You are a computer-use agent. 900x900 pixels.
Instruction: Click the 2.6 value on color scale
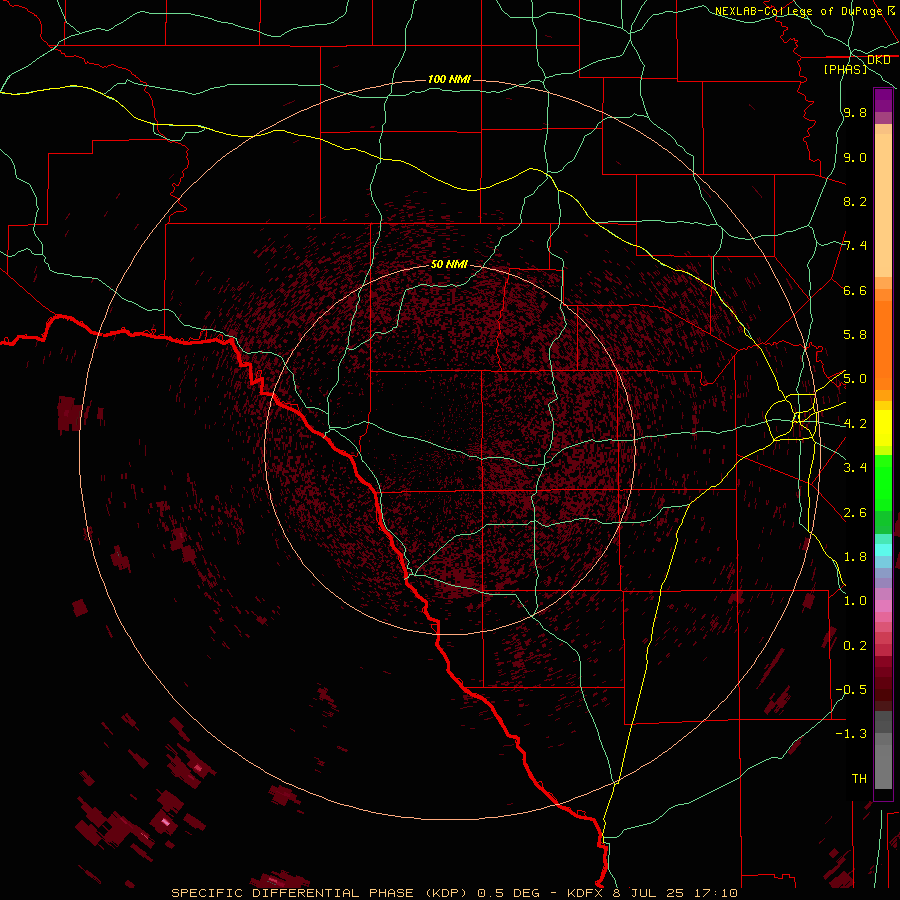click(855, 513)
